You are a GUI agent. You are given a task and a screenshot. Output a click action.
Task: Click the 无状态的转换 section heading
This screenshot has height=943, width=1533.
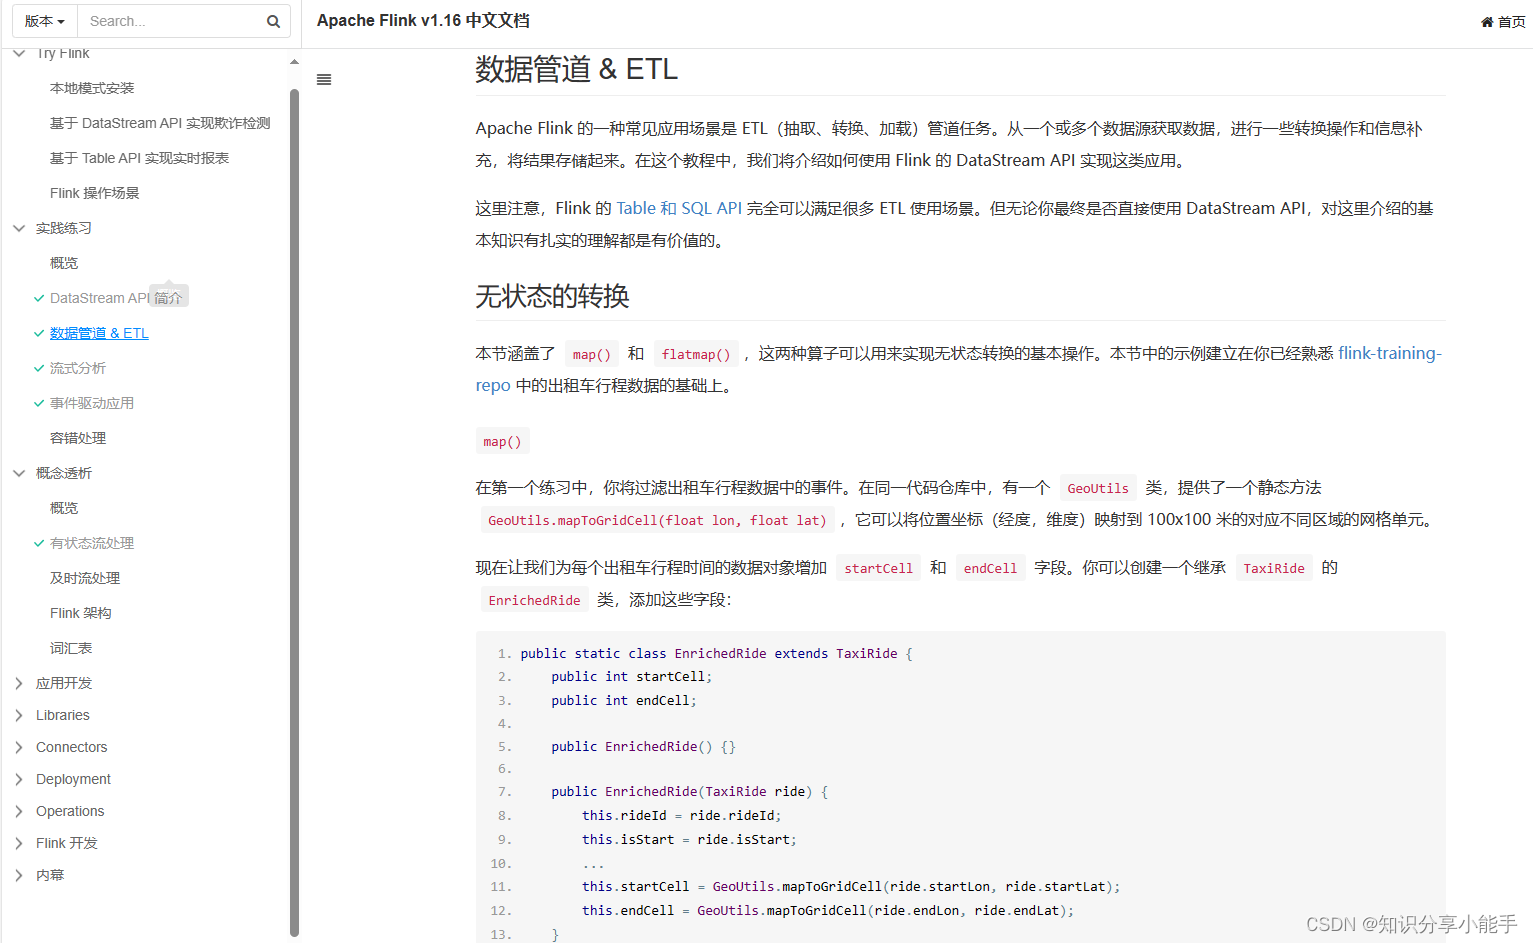tap(552, 296)
